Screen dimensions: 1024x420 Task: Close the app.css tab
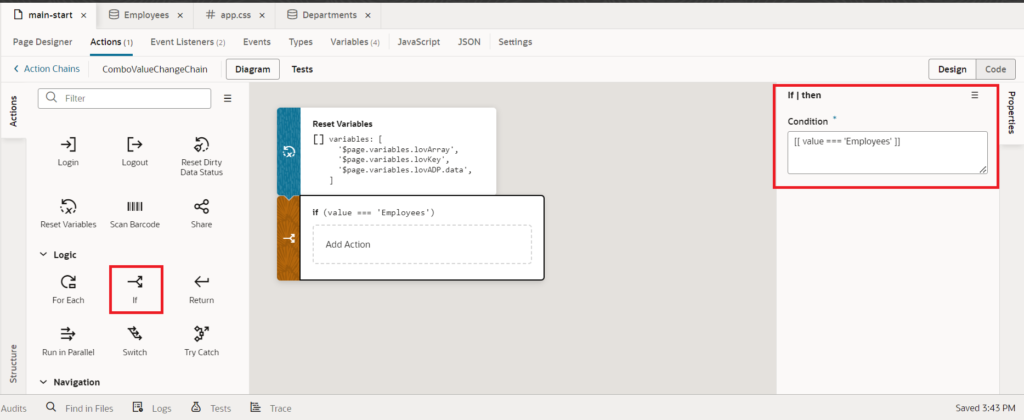(x=261, y=15)
